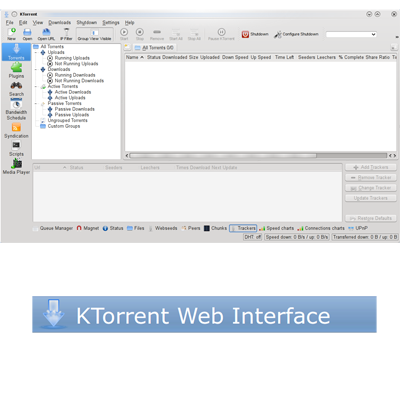Select All Torrents in group tree

pyautogui.click(x=49, y=47)
